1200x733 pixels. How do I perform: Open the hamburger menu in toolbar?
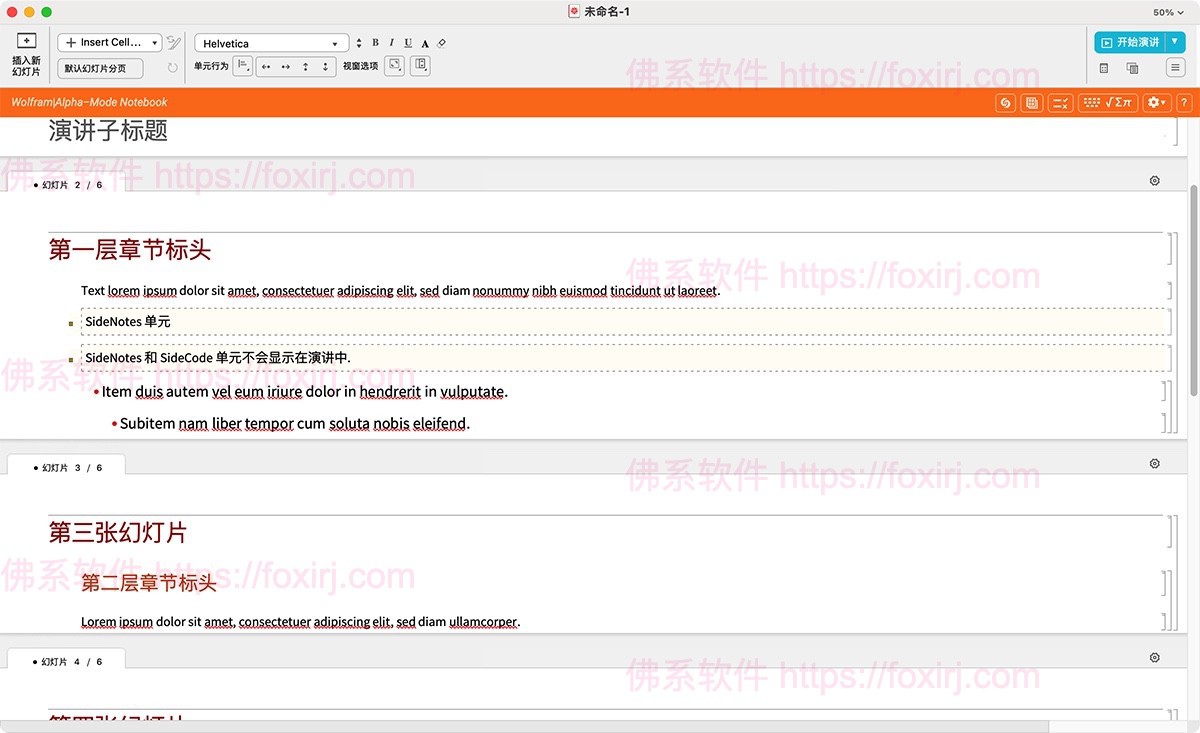1175,68
